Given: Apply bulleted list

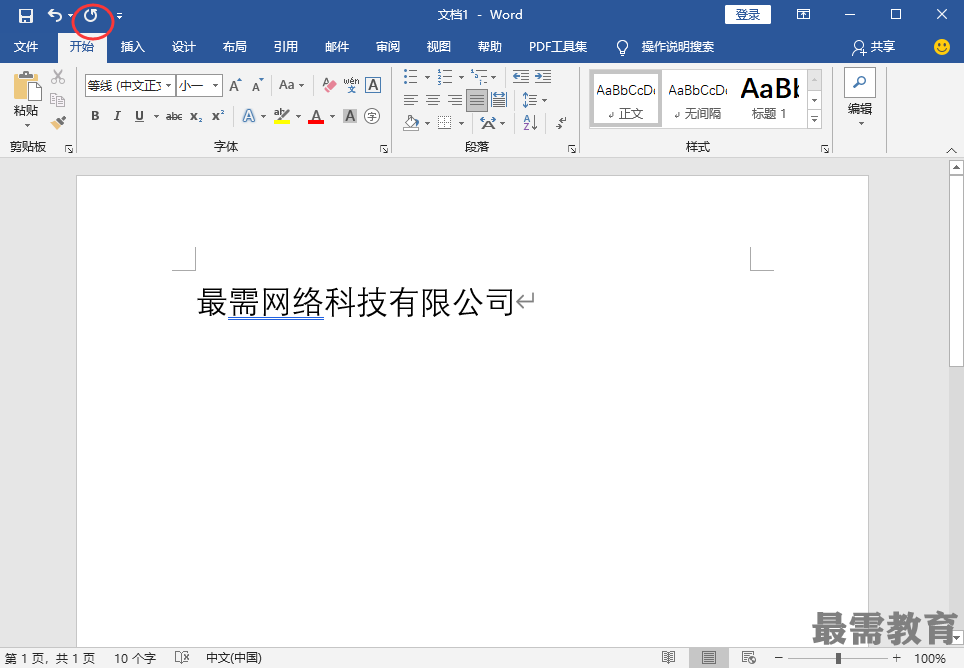Looking at the screenshot, I should (411, 77).
